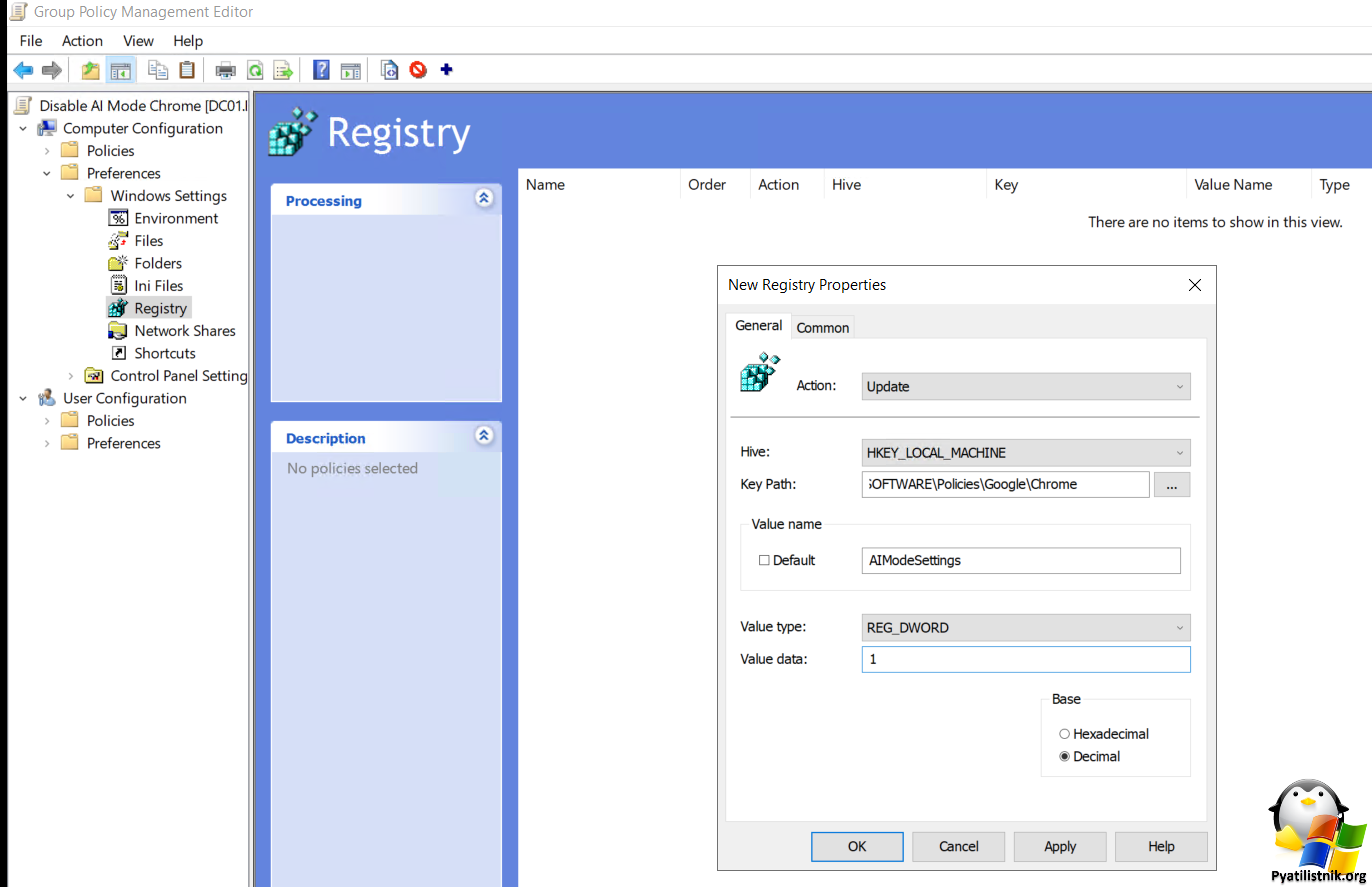The height and width of the screenshot is (887, 1372).
Task: Select the Hexadecimal base radio button
Action: [x=1065, y=734]
